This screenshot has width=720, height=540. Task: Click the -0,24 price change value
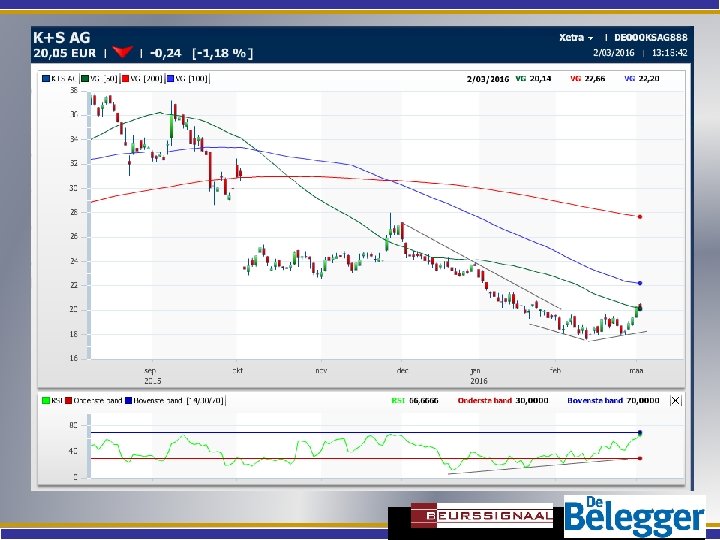[x=165, y=53]
